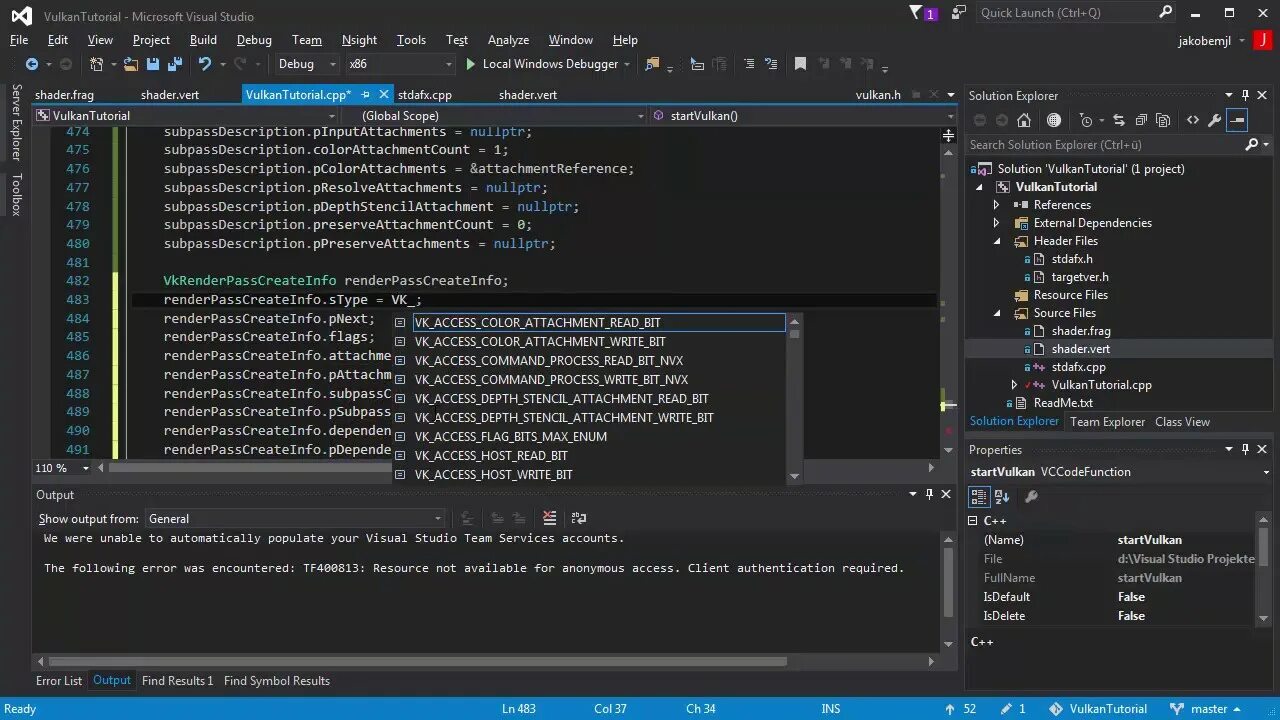Select stdafx.h in Solution Explorer
Screen dimensions: 1280x720
1072,259
